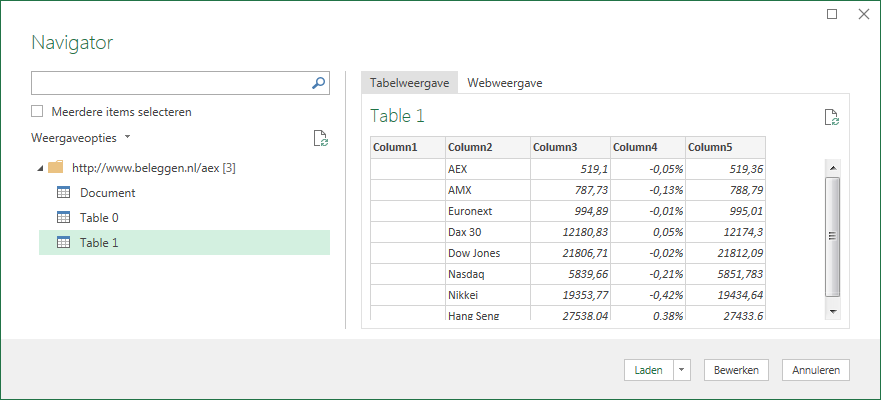Enable 'Meerdere items selecteren' checkbox
Screen dimensions: 881x400
coord(38,112)
